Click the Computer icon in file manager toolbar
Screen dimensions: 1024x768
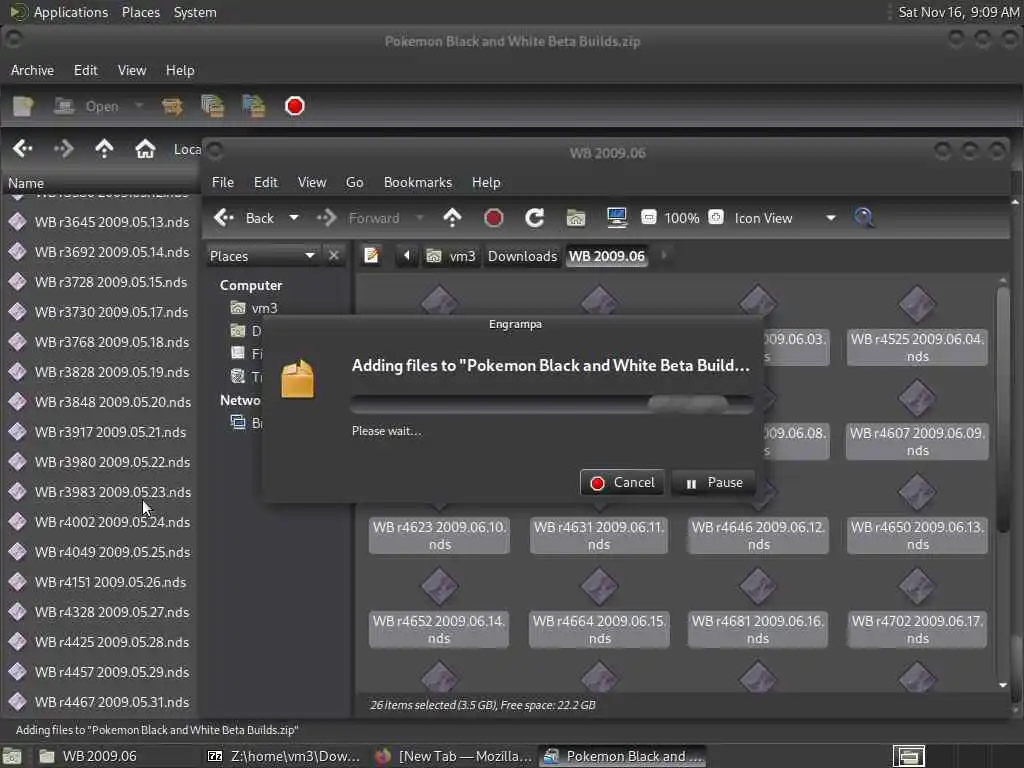617,218
